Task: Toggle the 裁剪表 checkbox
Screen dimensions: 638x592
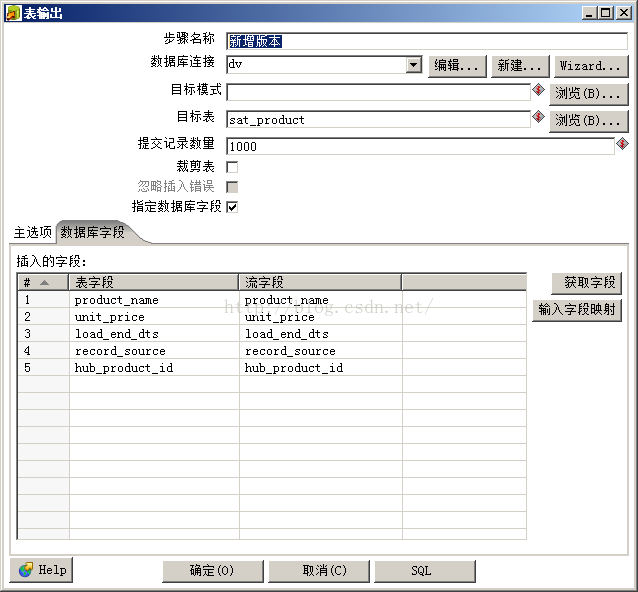Action: pyautogui.click(x=232, y=167)
